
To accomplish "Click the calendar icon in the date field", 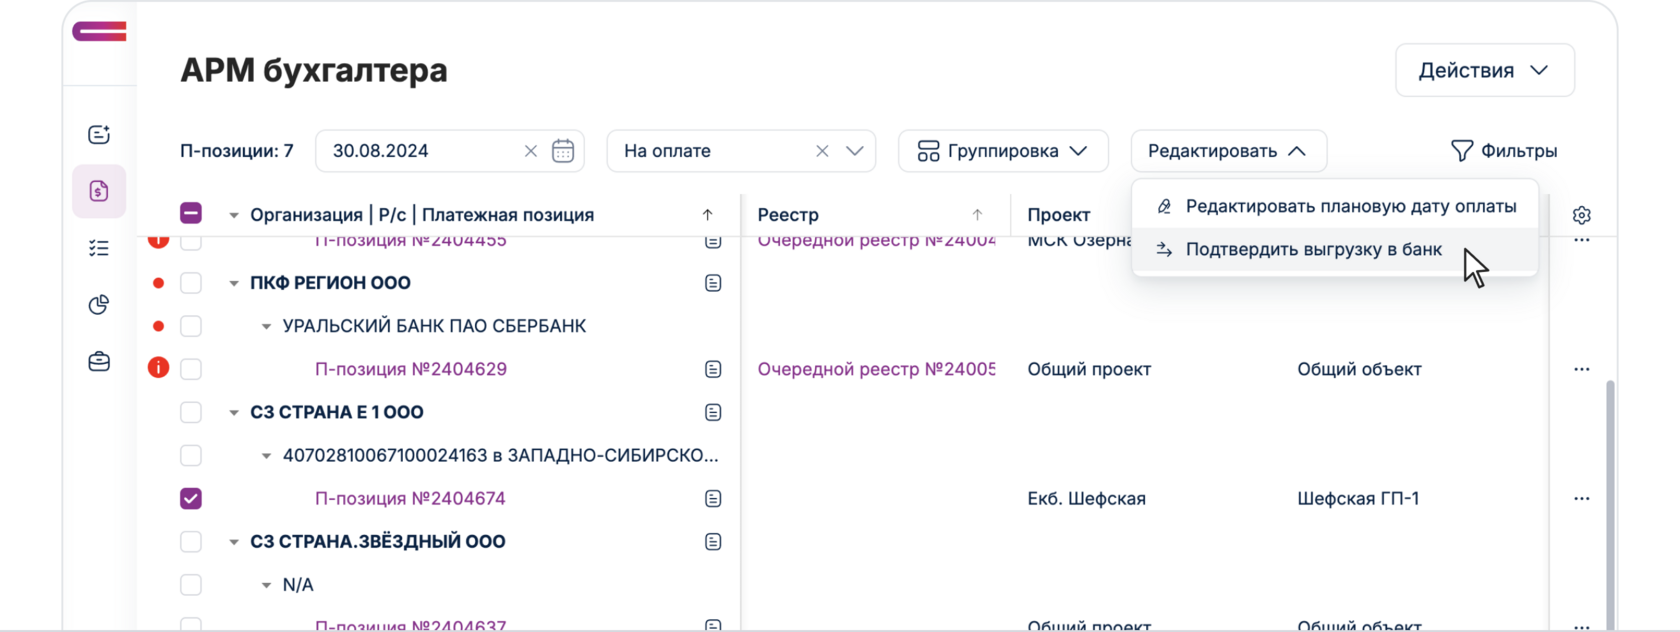I will [x=563, y=151].
